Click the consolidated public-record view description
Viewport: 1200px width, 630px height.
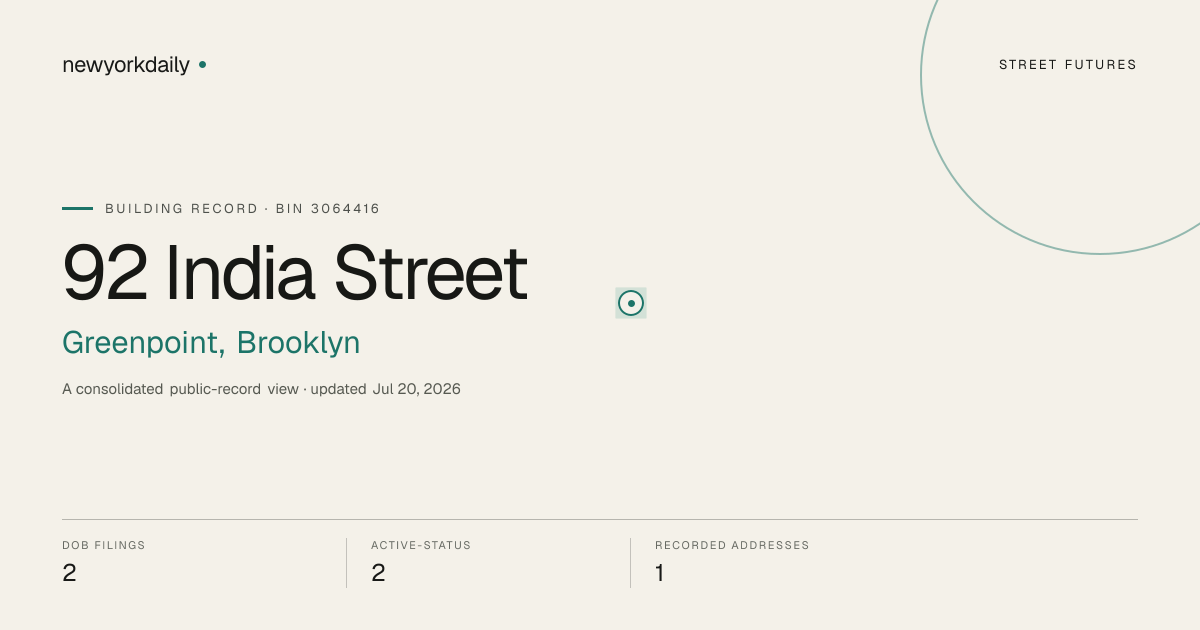tap(180, 389)
